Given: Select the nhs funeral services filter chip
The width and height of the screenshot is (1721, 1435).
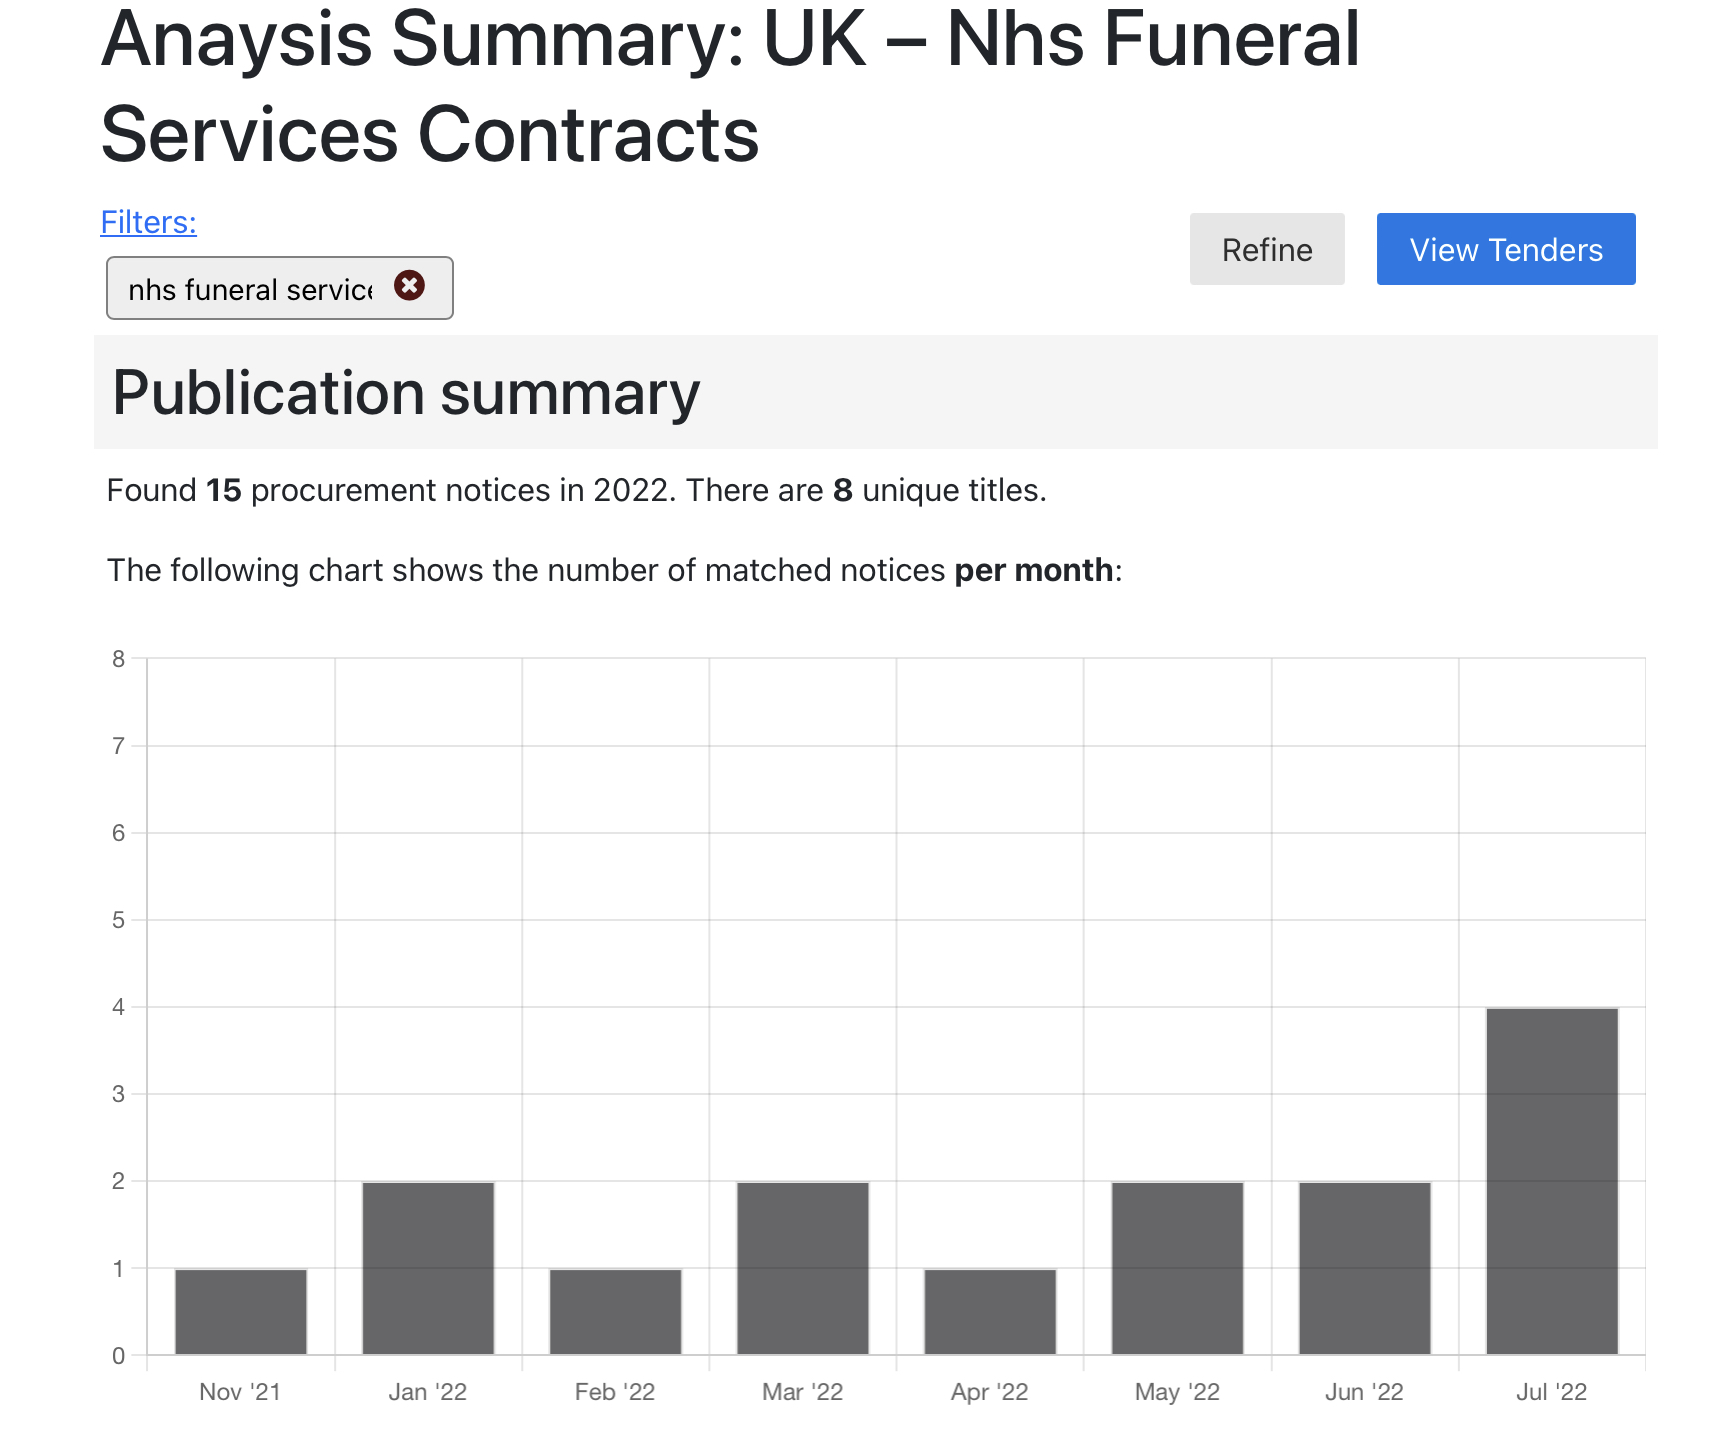Looking at the screenshot, I should tap(280, 288).
